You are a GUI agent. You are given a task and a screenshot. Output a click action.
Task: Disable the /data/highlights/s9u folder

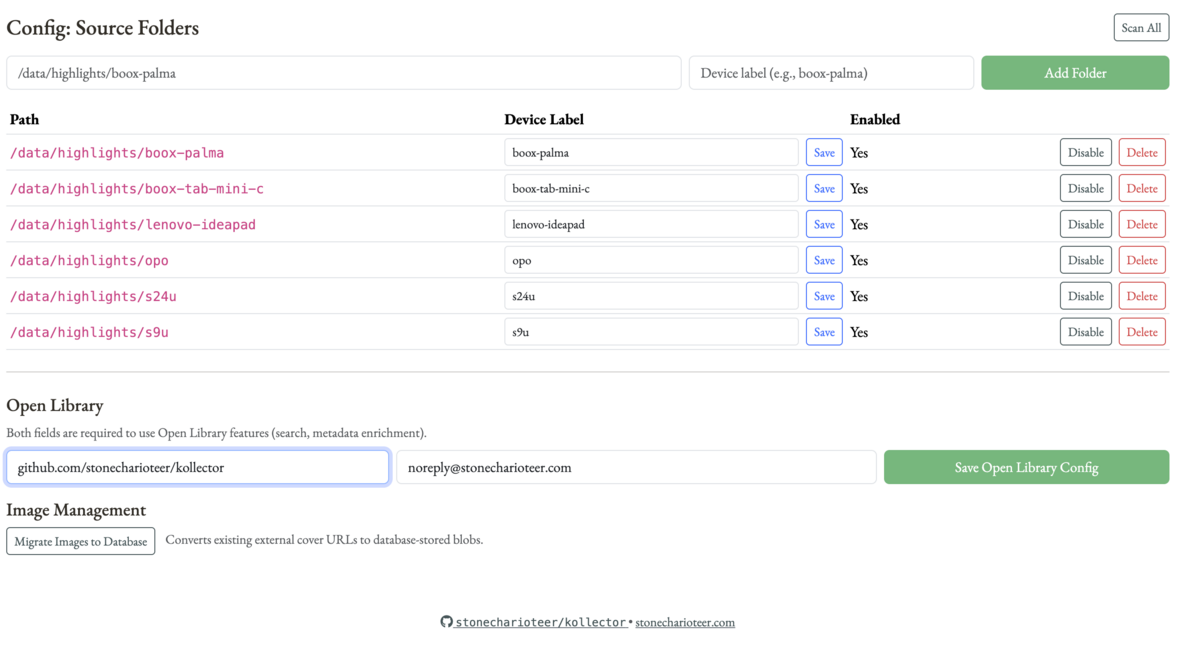click(1085, 331)
